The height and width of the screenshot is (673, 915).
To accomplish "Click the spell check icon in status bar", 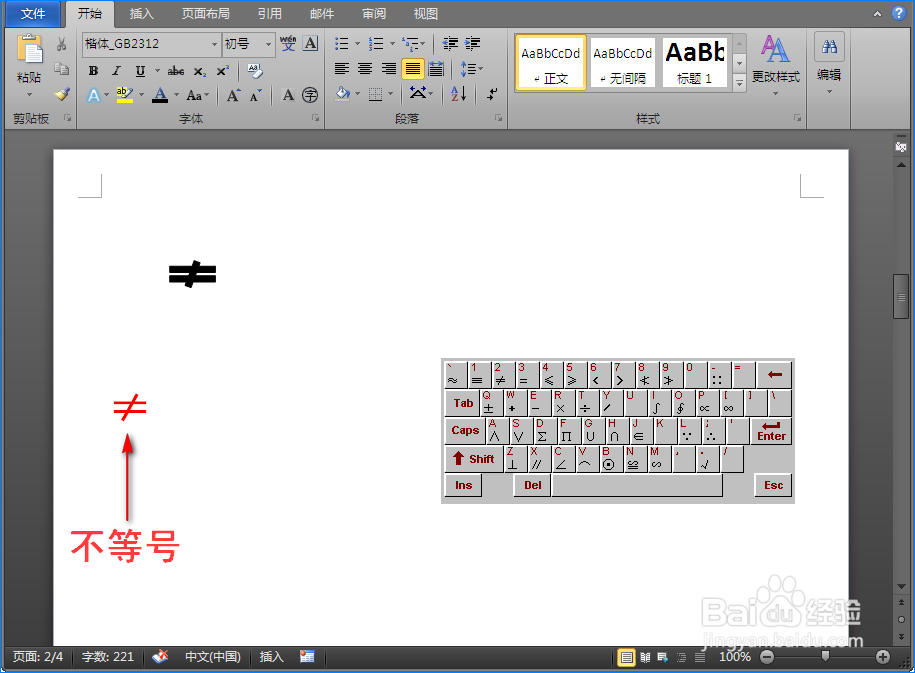I will [160, 657].
